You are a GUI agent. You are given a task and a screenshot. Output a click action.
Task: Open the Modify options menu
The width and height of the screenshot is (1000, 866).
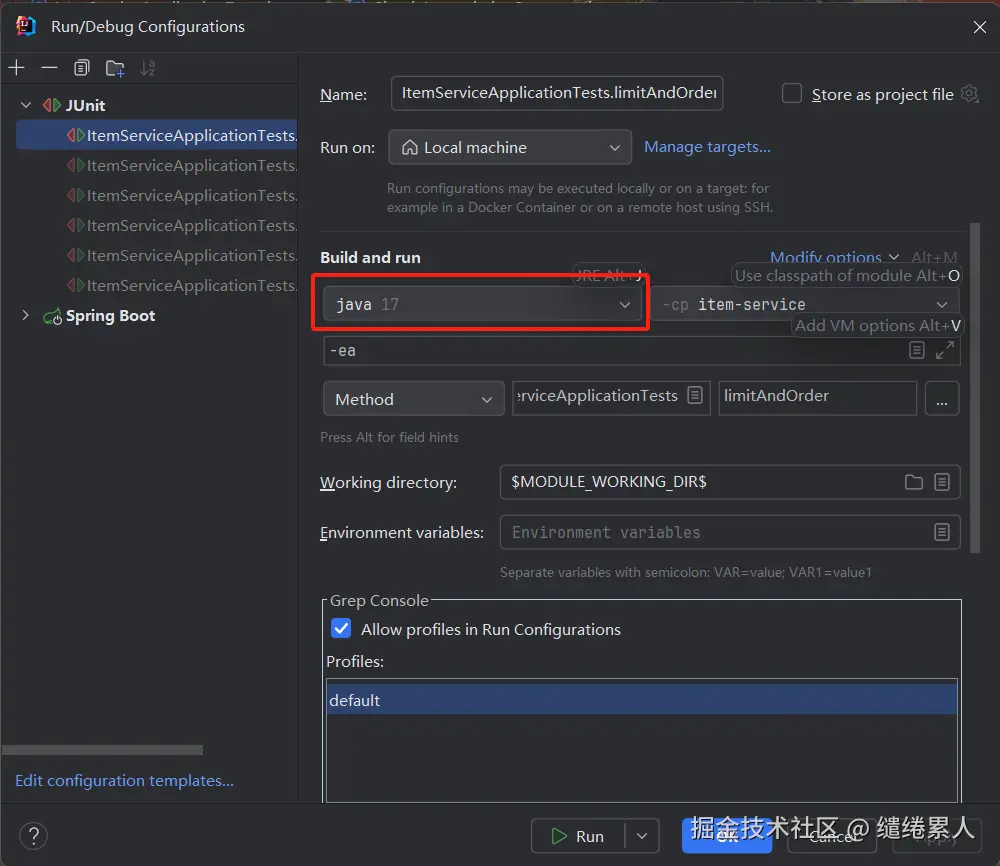(x=834, y=257)
